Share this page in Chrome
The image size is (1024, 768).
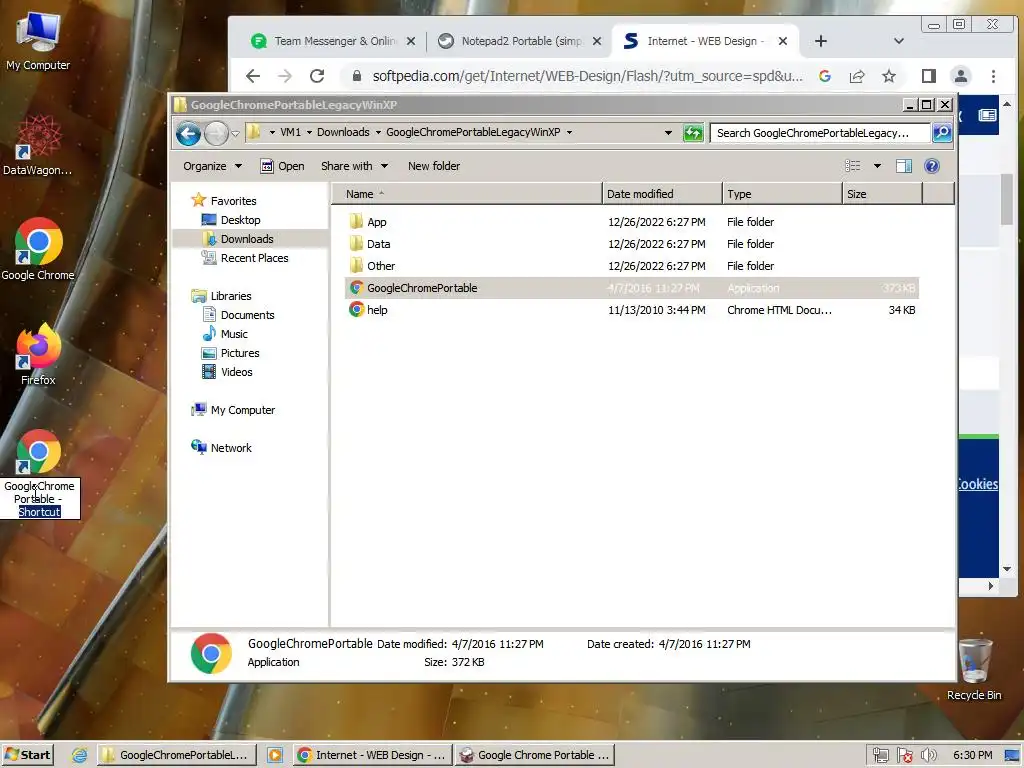(x=857, y=76)
